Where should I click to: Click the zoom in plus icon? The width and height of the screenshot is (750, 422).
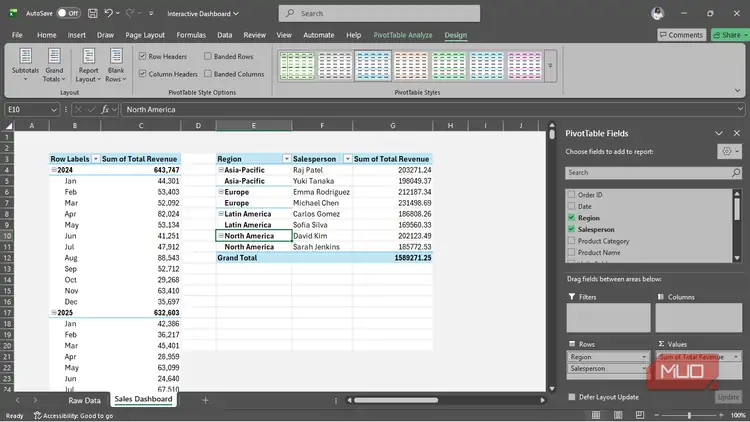click(x=721, y=415)
